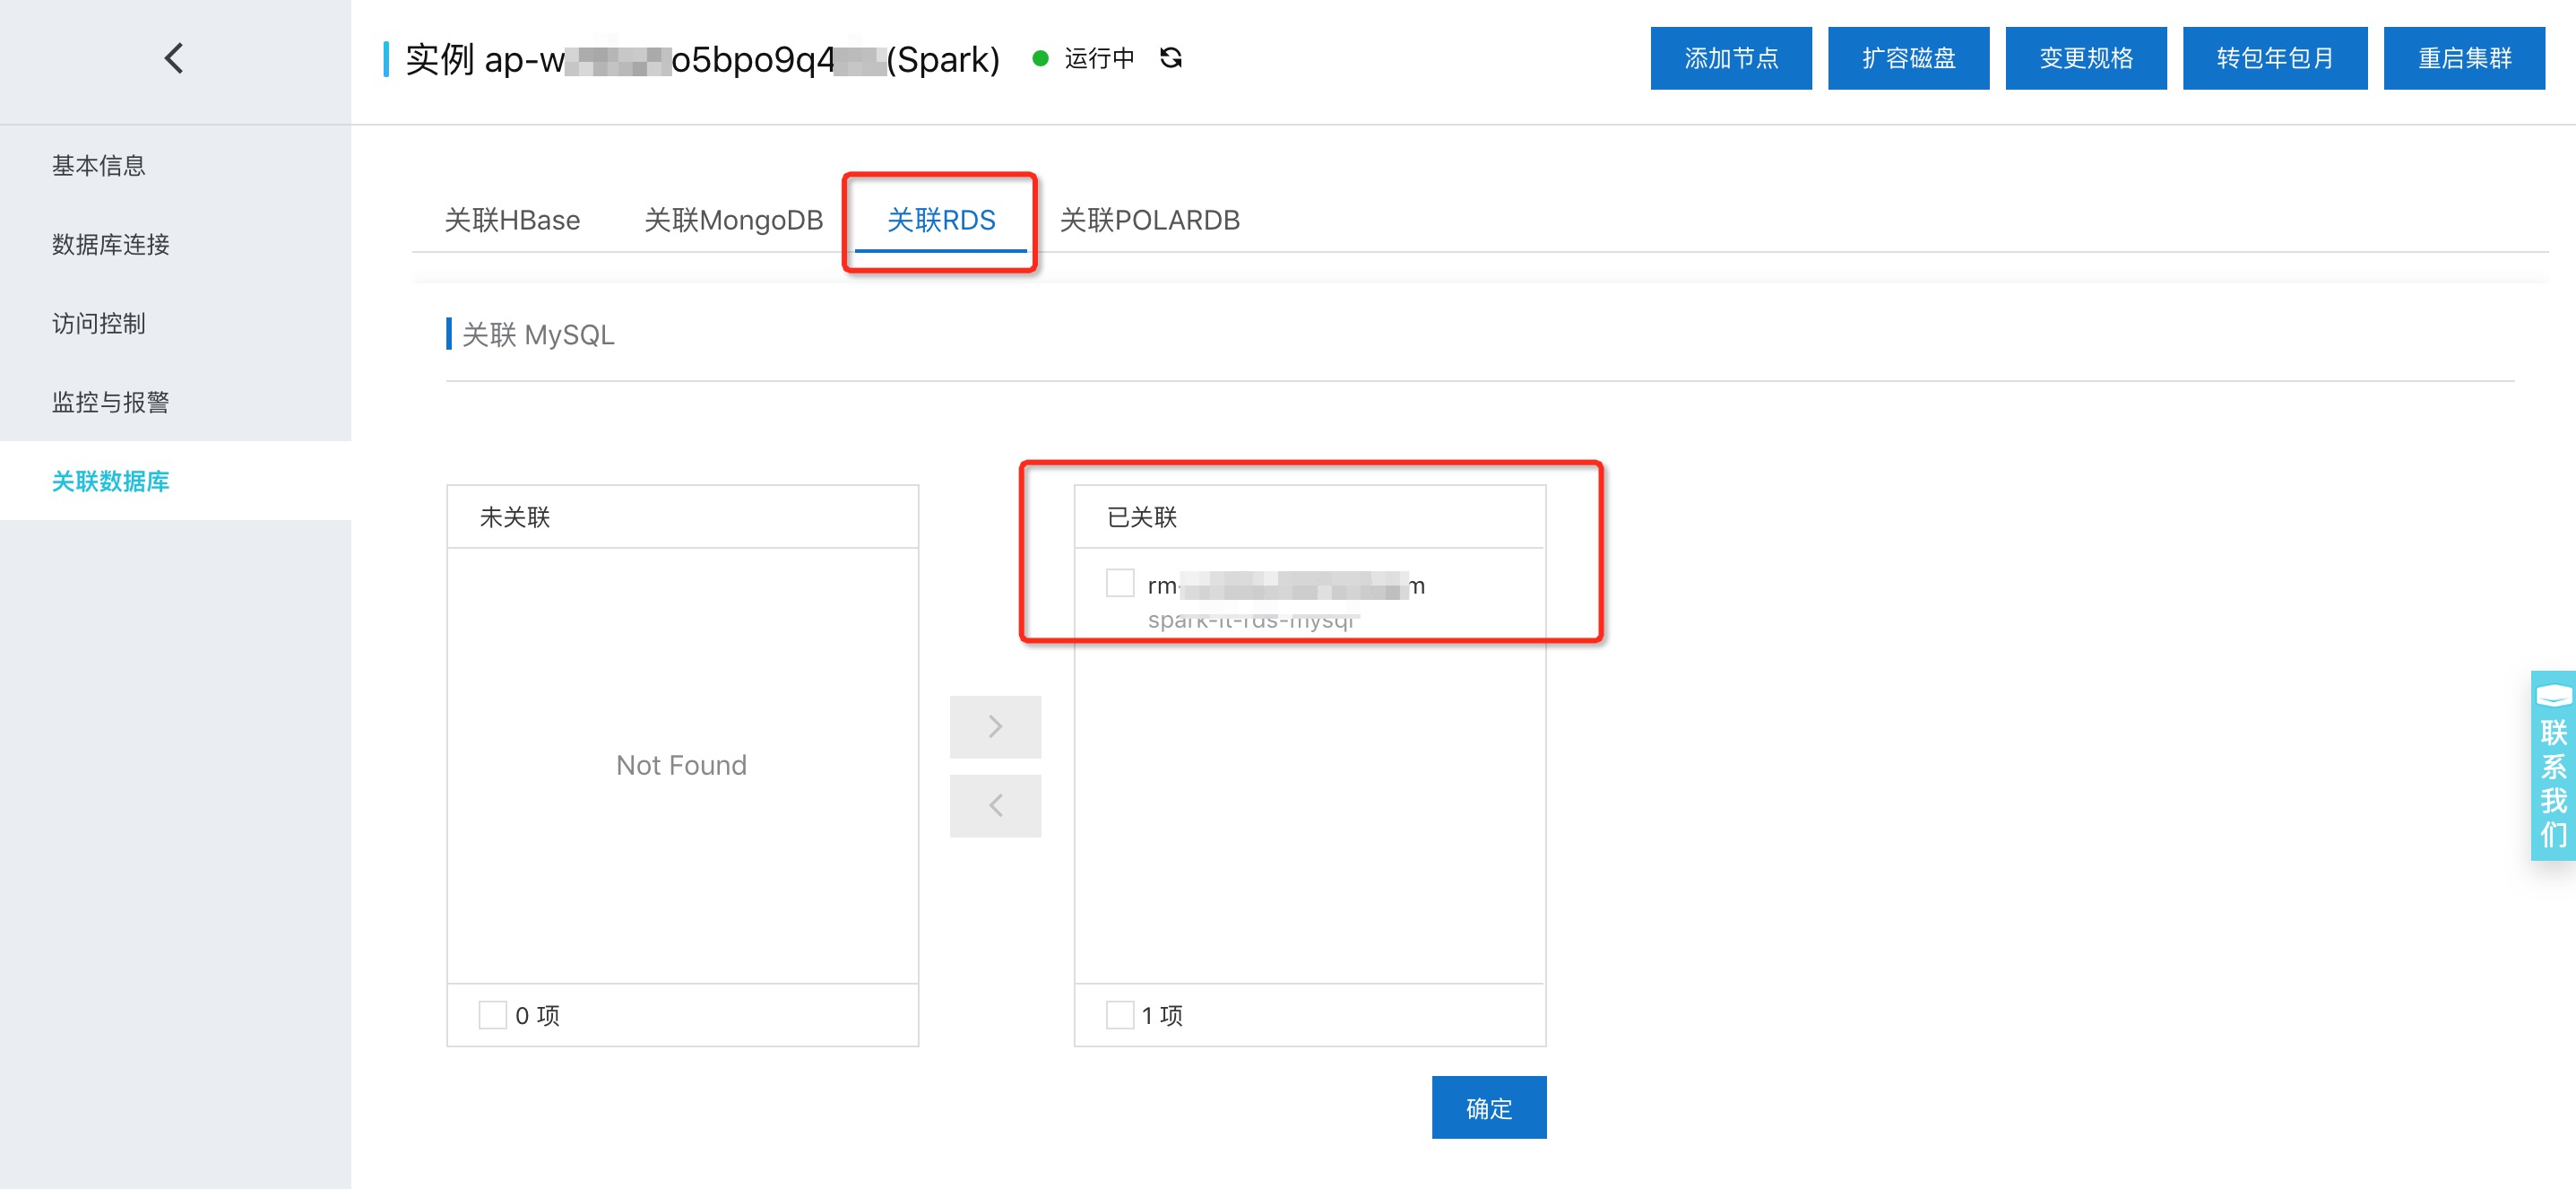Screen dimensions: 2576x1189
Task: Click the 转包年包月 button
Action: click(x=2275, y=58)
